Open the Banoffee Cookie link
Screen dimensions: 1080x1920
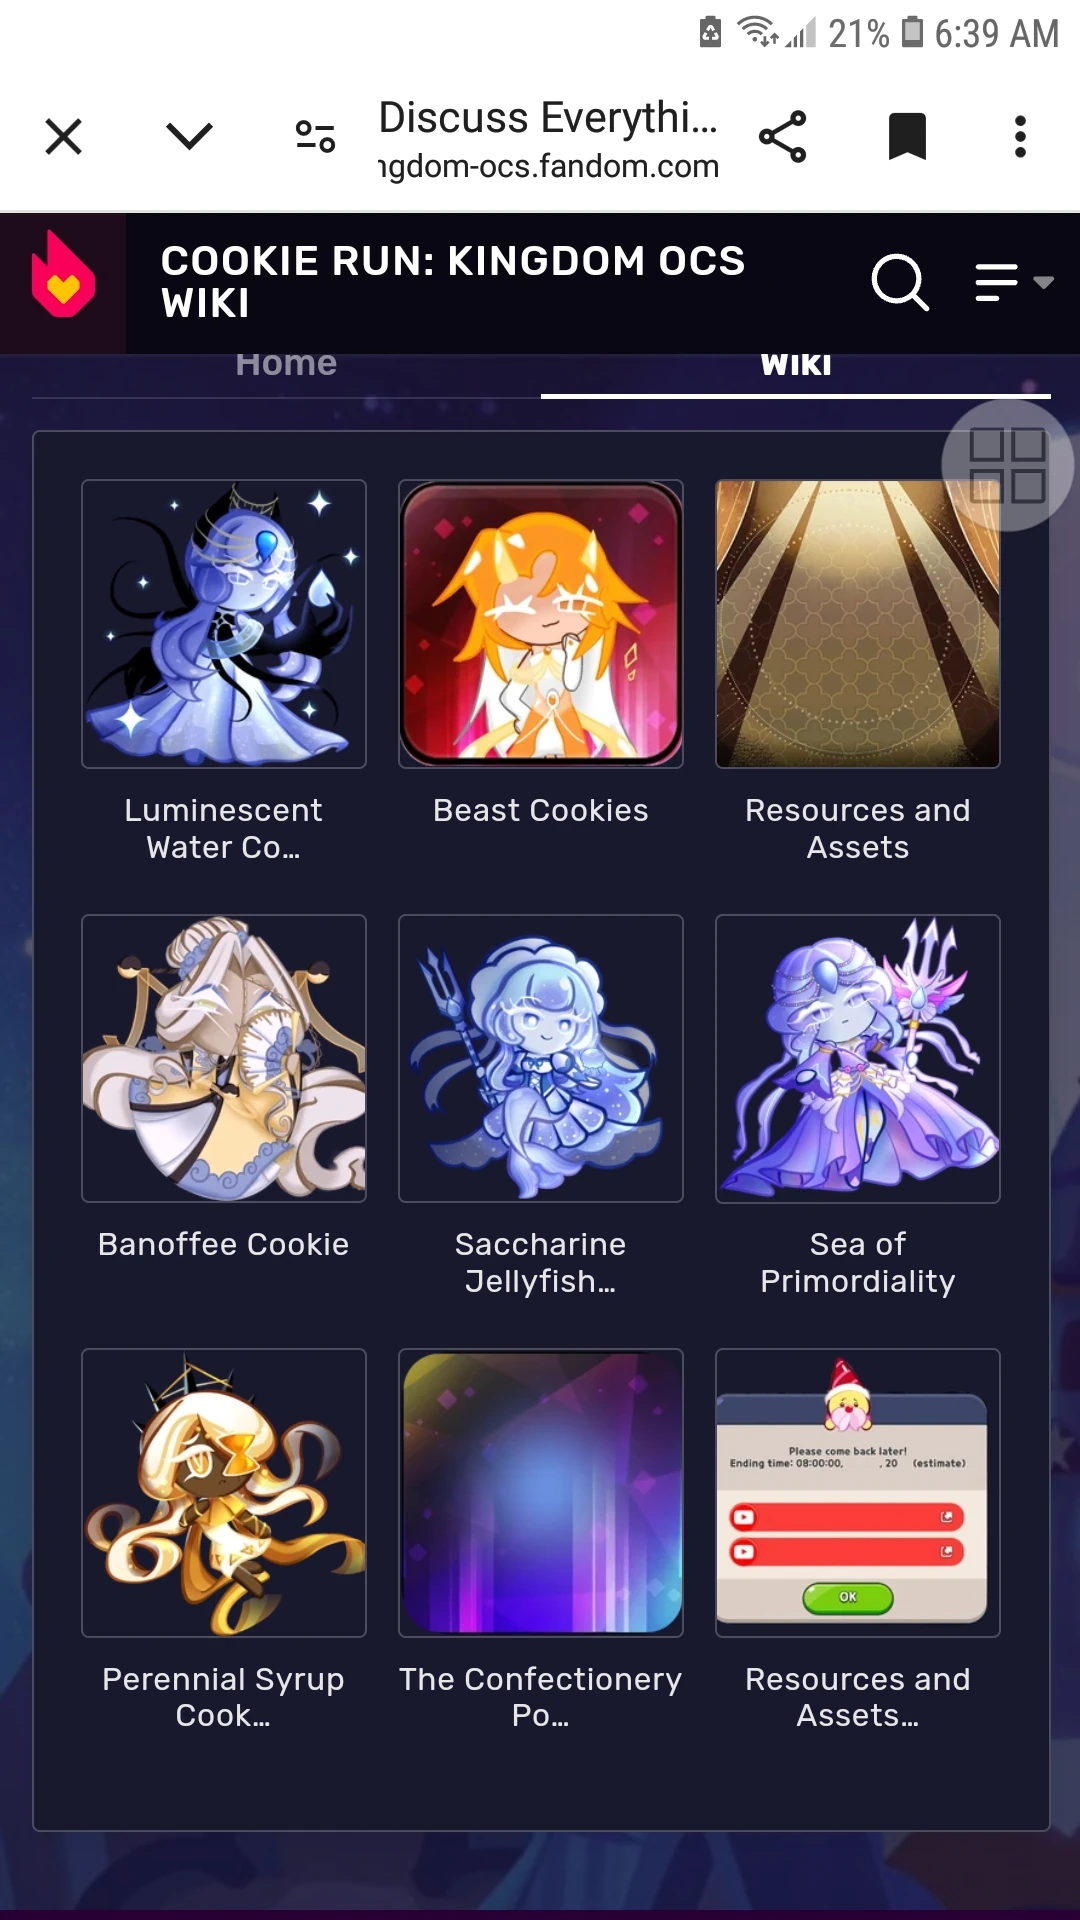click(224, 1244)
